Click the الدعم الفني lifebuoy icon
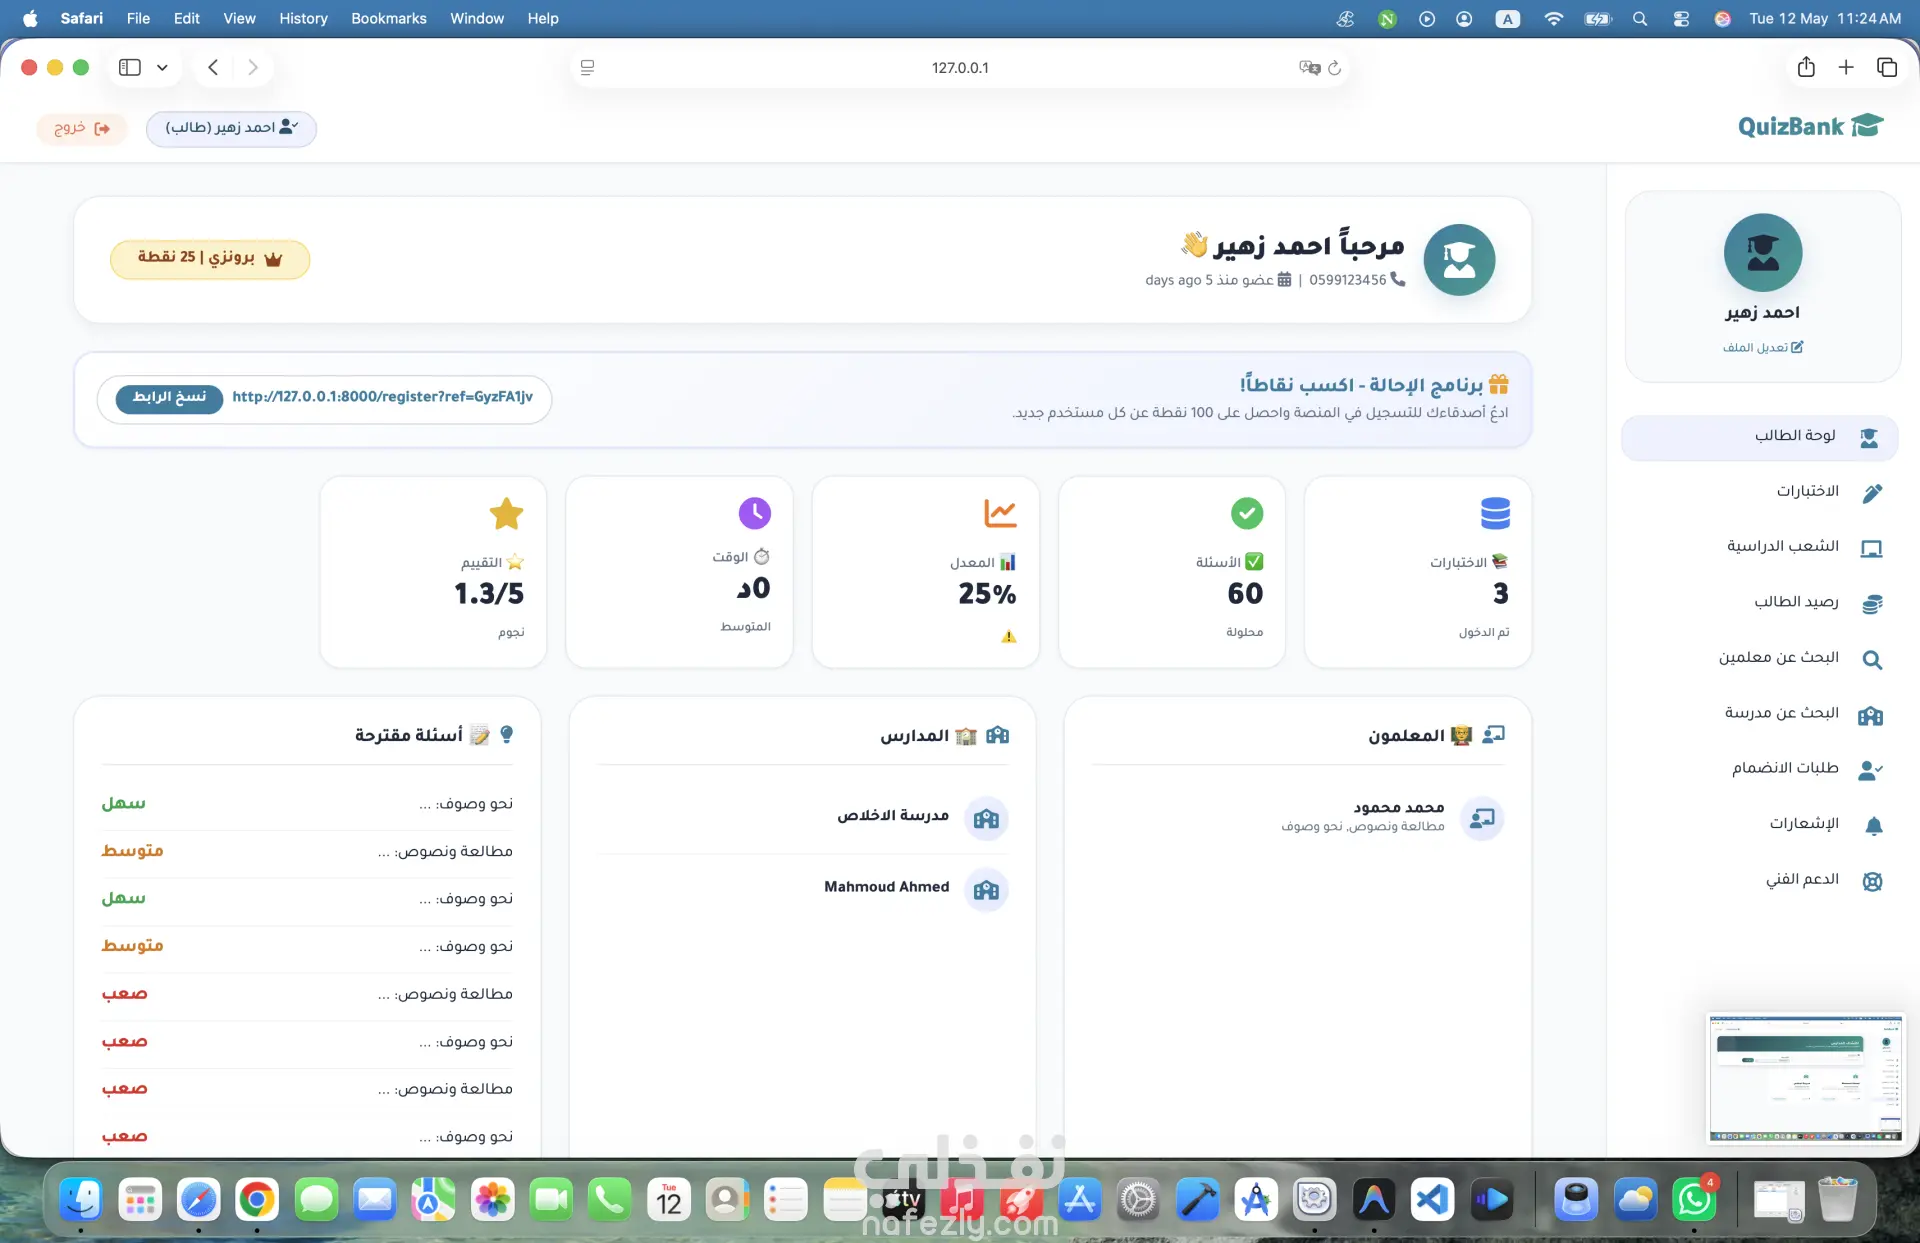 click(1872, 881)
